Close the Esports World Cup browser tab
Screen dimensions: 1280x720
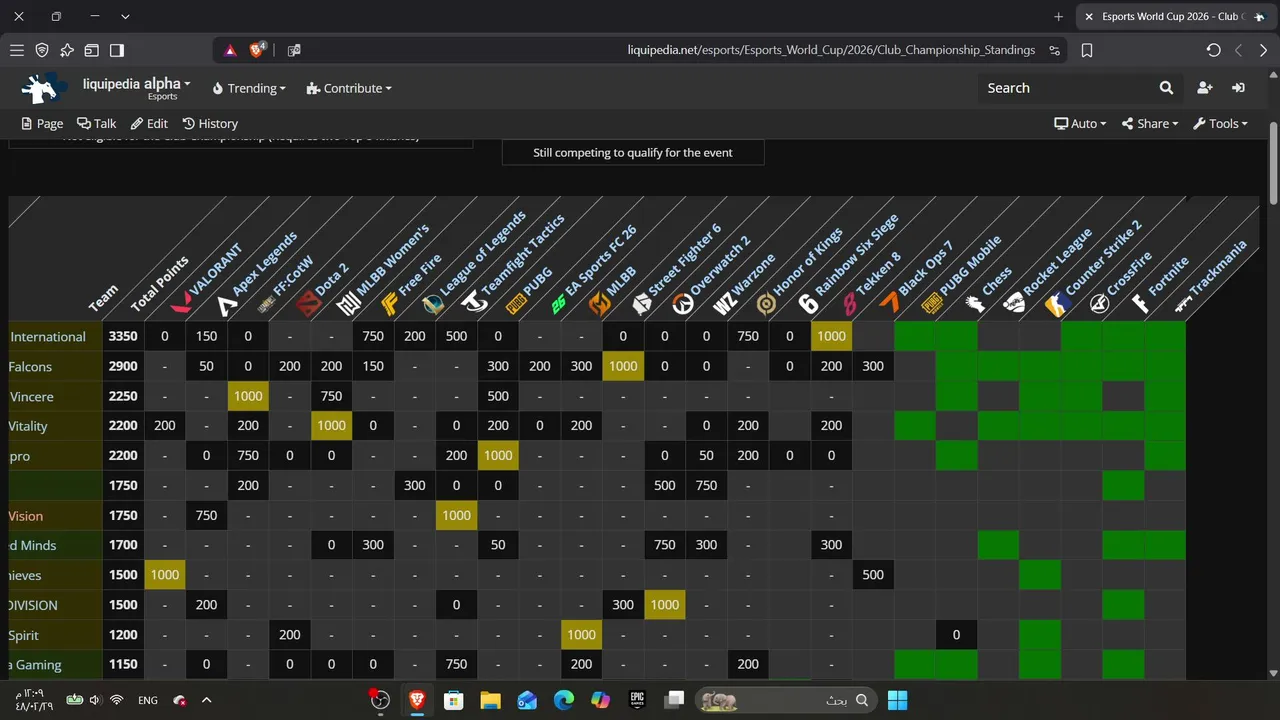pyautogui.click(x=1089, y=17)
